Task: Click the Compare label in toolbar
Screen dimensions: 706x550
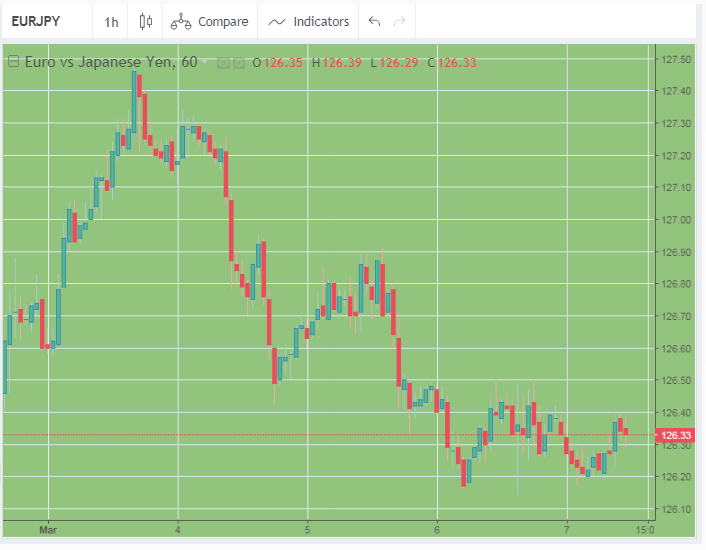Action: pos(223,21)
